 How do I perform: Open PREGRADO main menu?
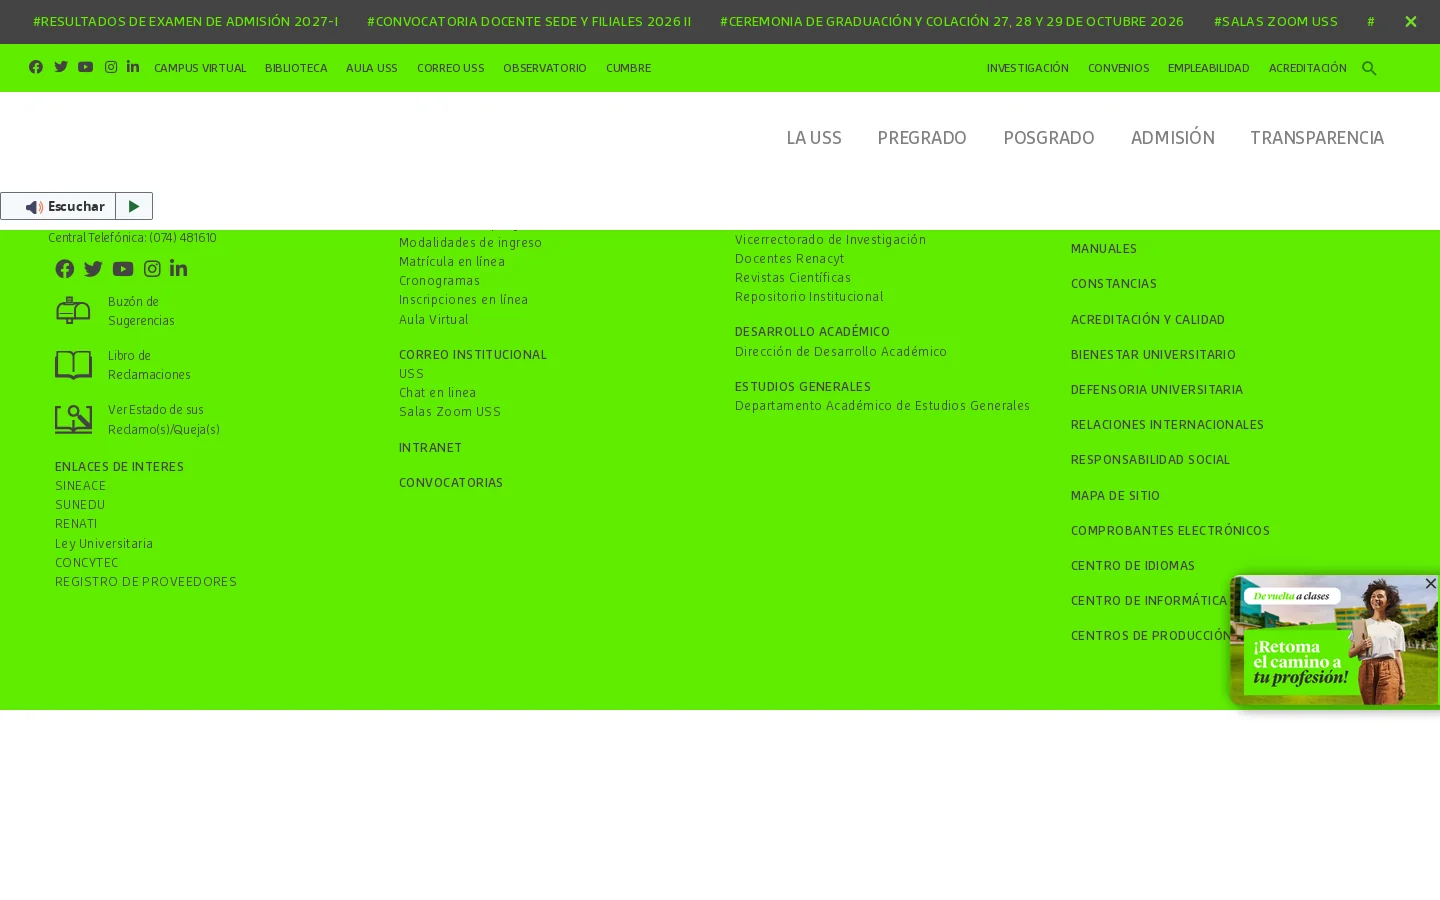pos(922,138)
